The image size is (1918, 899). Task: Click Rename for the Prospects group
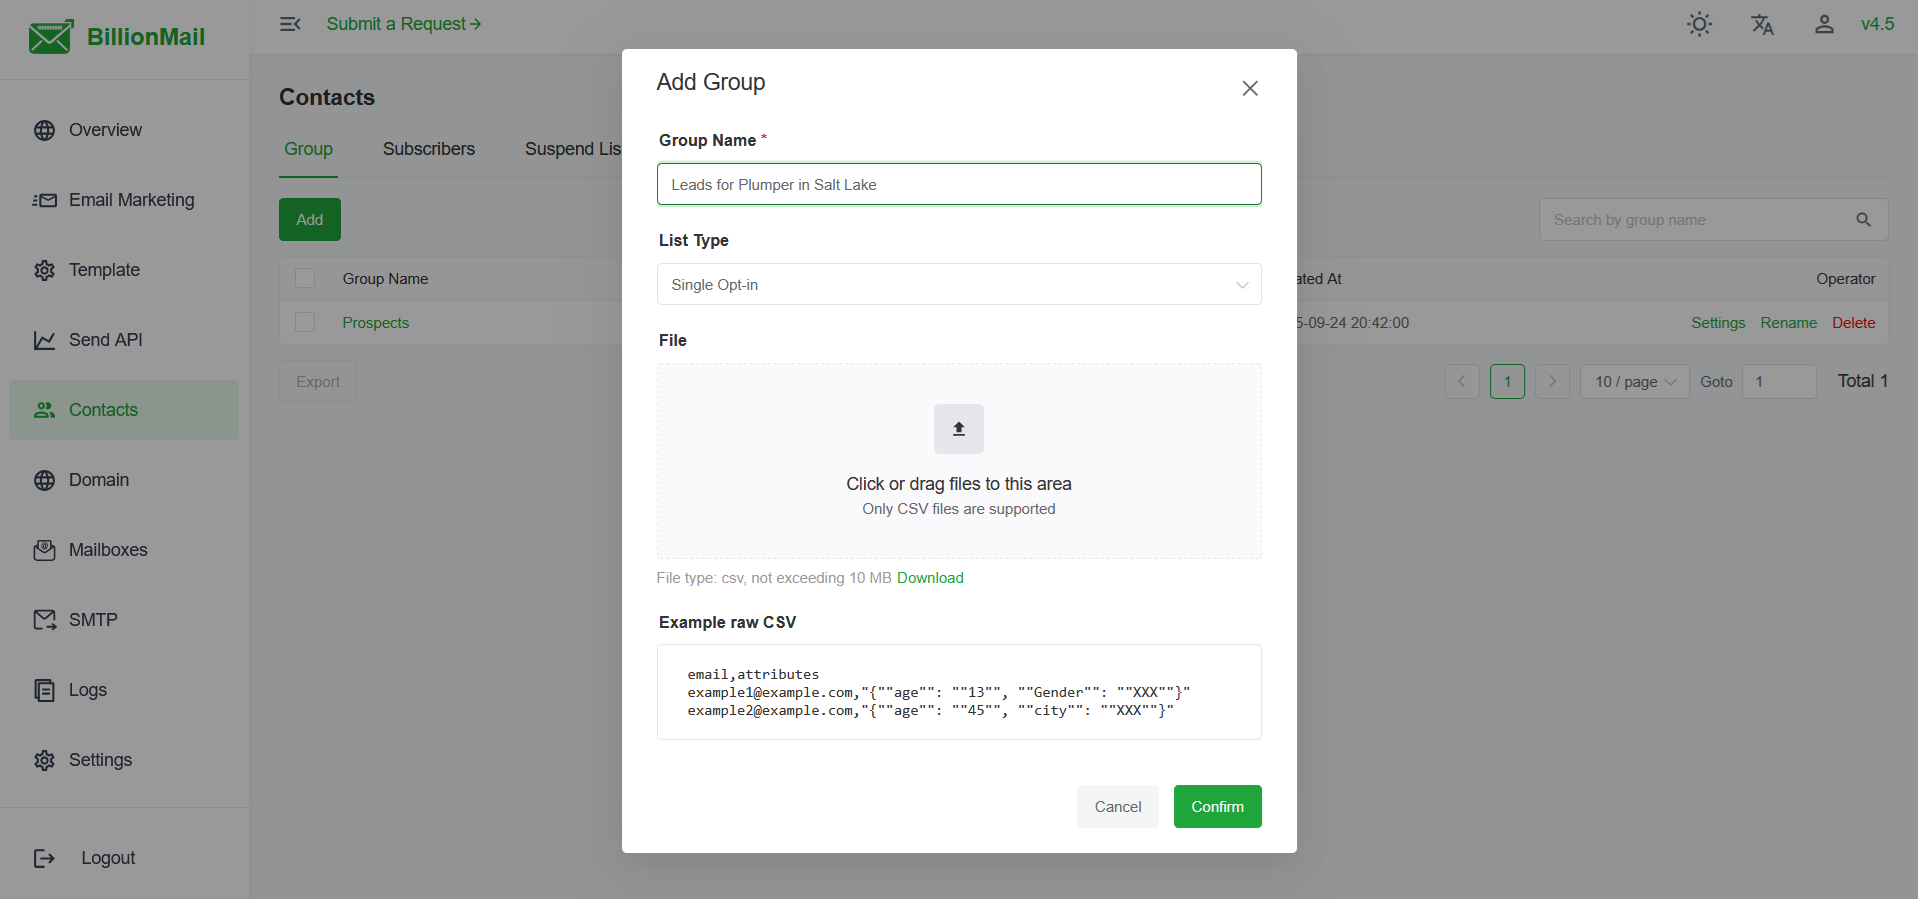click(1788, 322)
